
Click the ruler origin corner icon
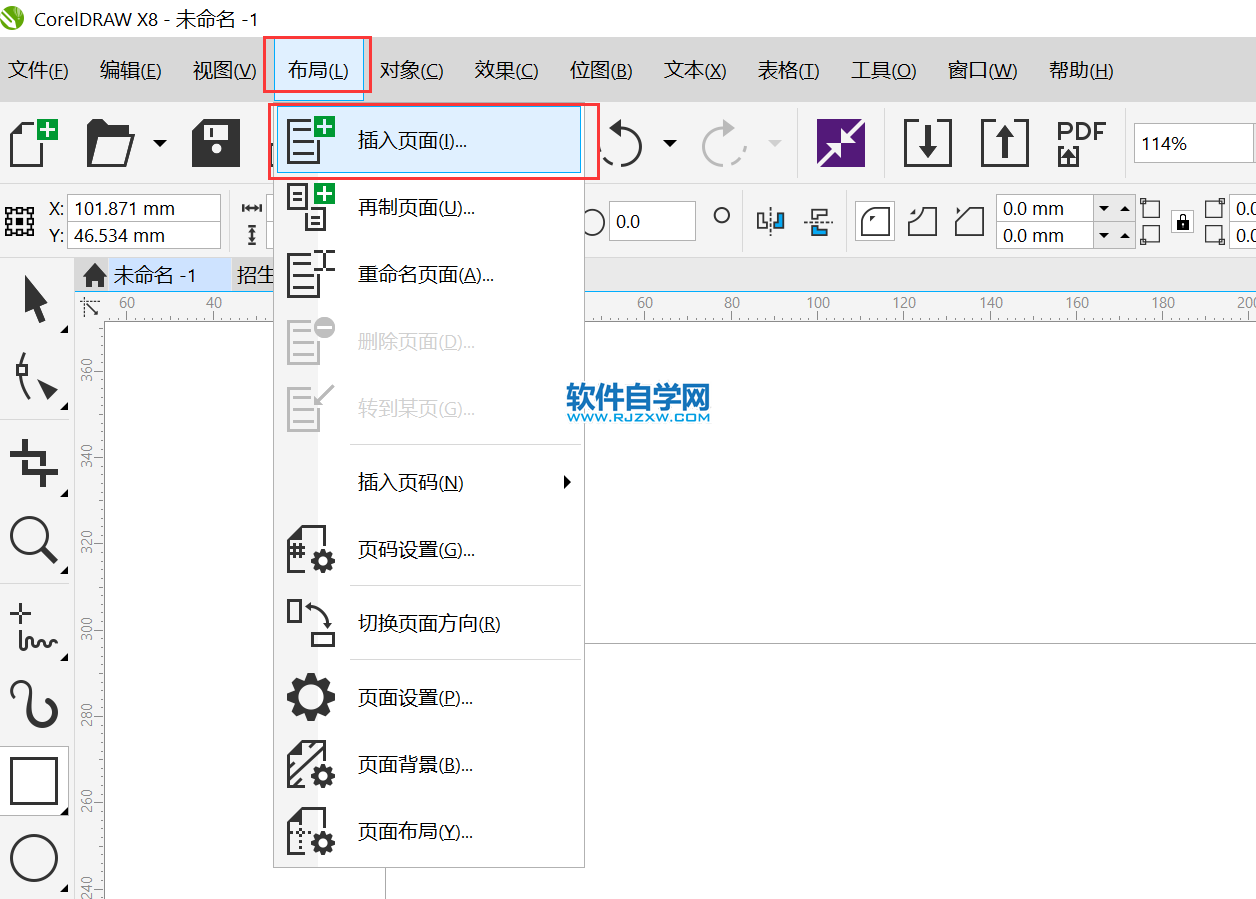click(91, 307)
